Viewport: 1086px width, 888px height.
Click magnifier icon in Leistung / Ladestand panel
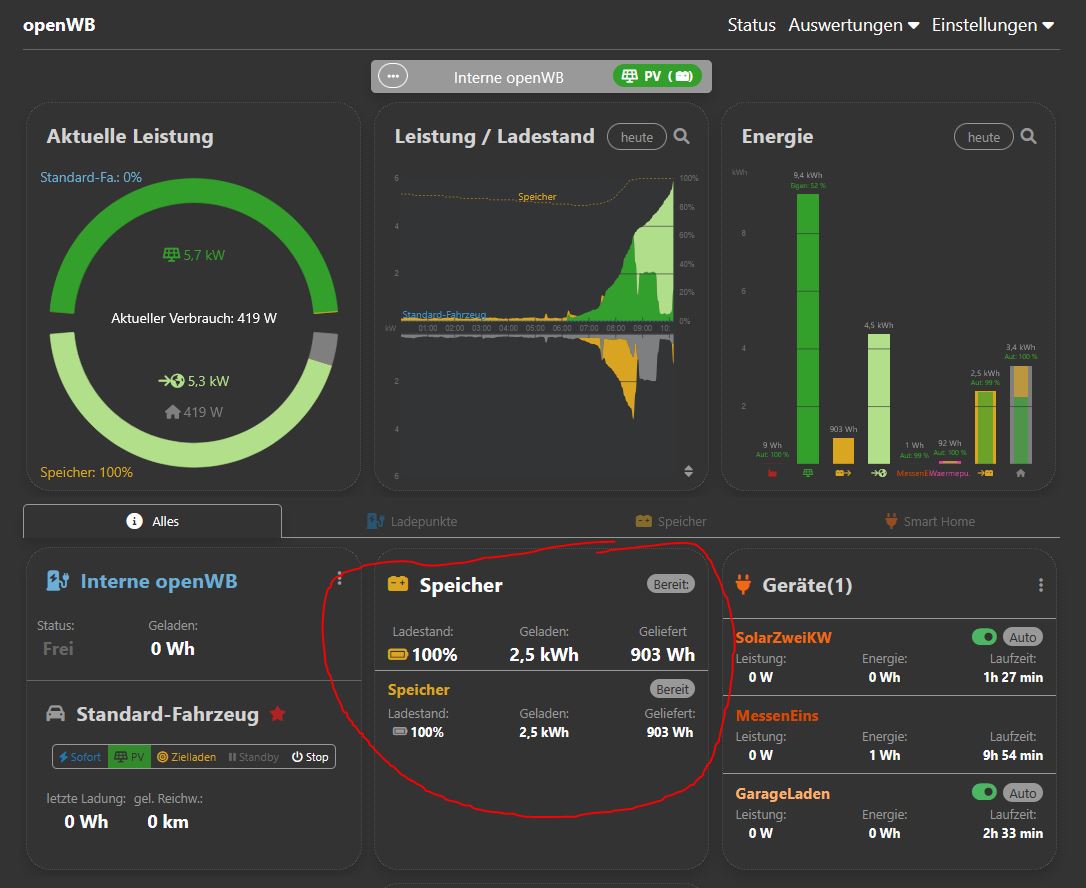(x=681, y=137)
